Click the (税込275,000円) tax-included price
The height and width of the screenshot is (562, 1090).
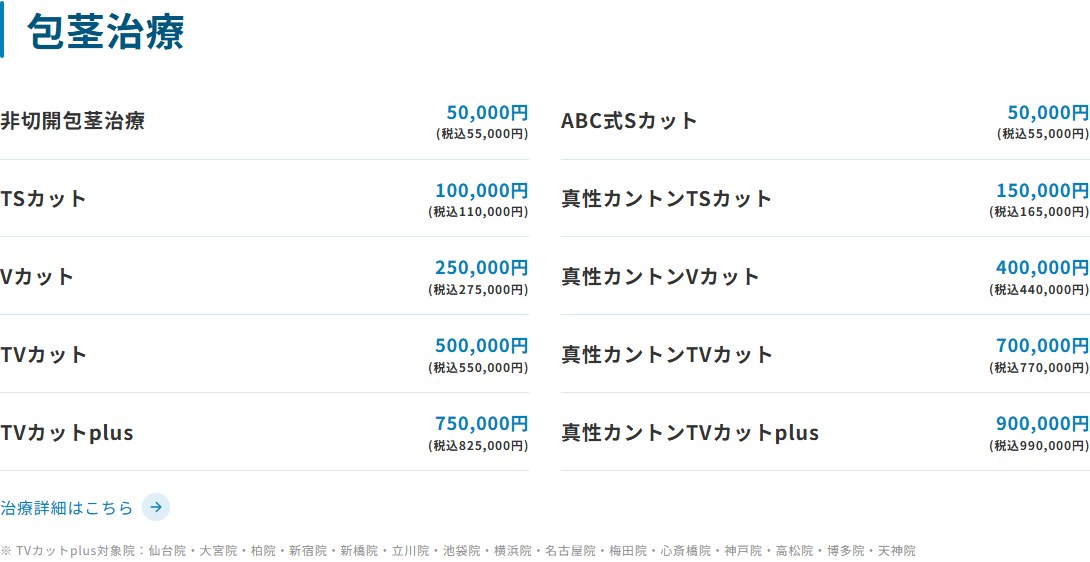(478, 290)
